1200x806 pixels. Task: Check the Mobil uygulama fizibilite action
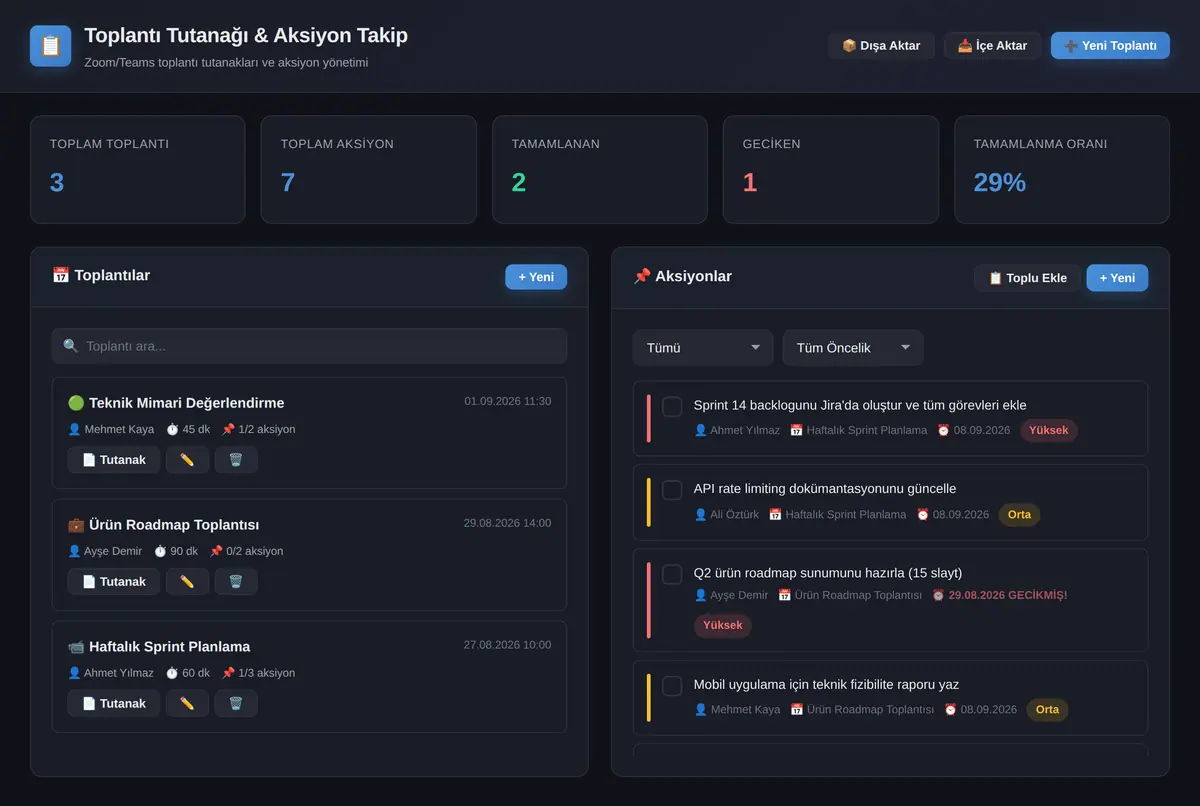pyautogui.click(x=672, y=686)
